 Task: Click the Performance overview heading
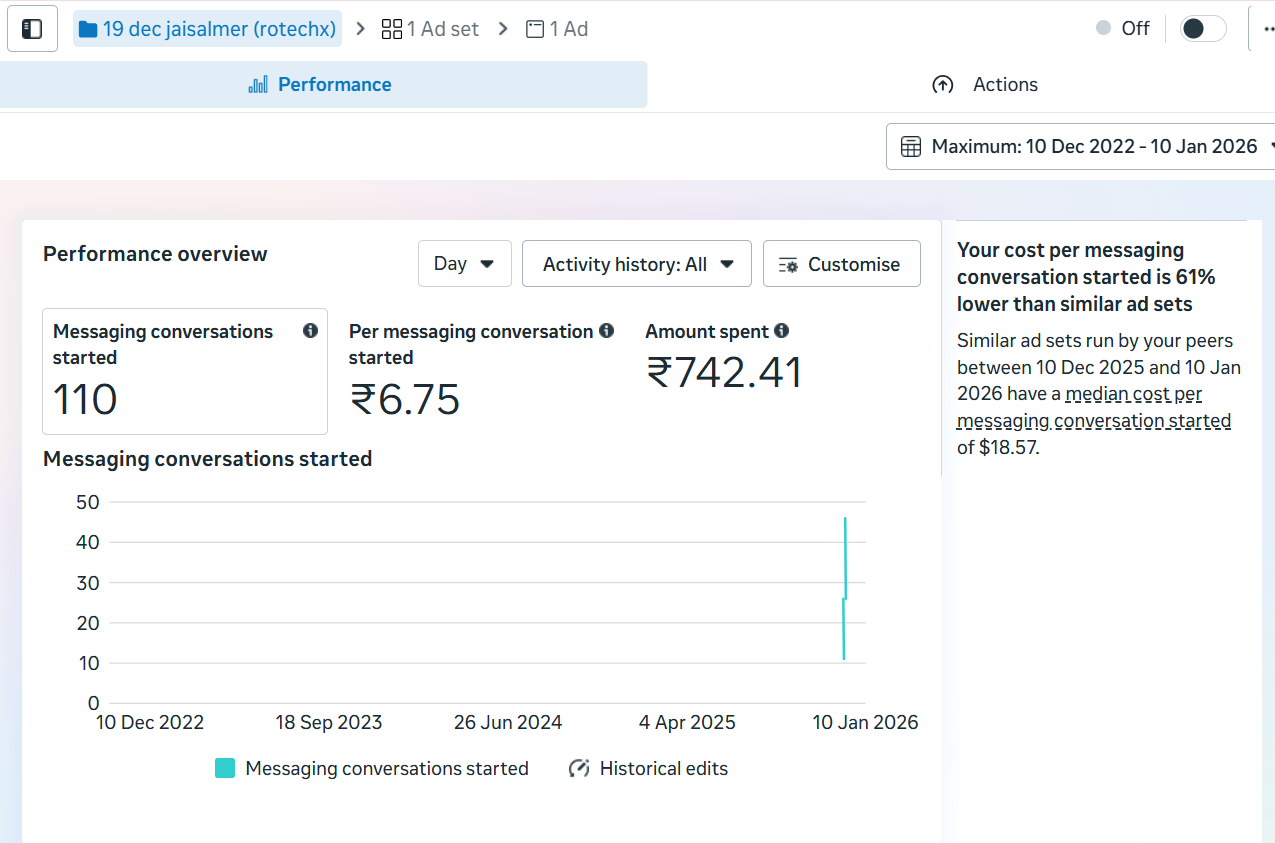tap(155, 254)
